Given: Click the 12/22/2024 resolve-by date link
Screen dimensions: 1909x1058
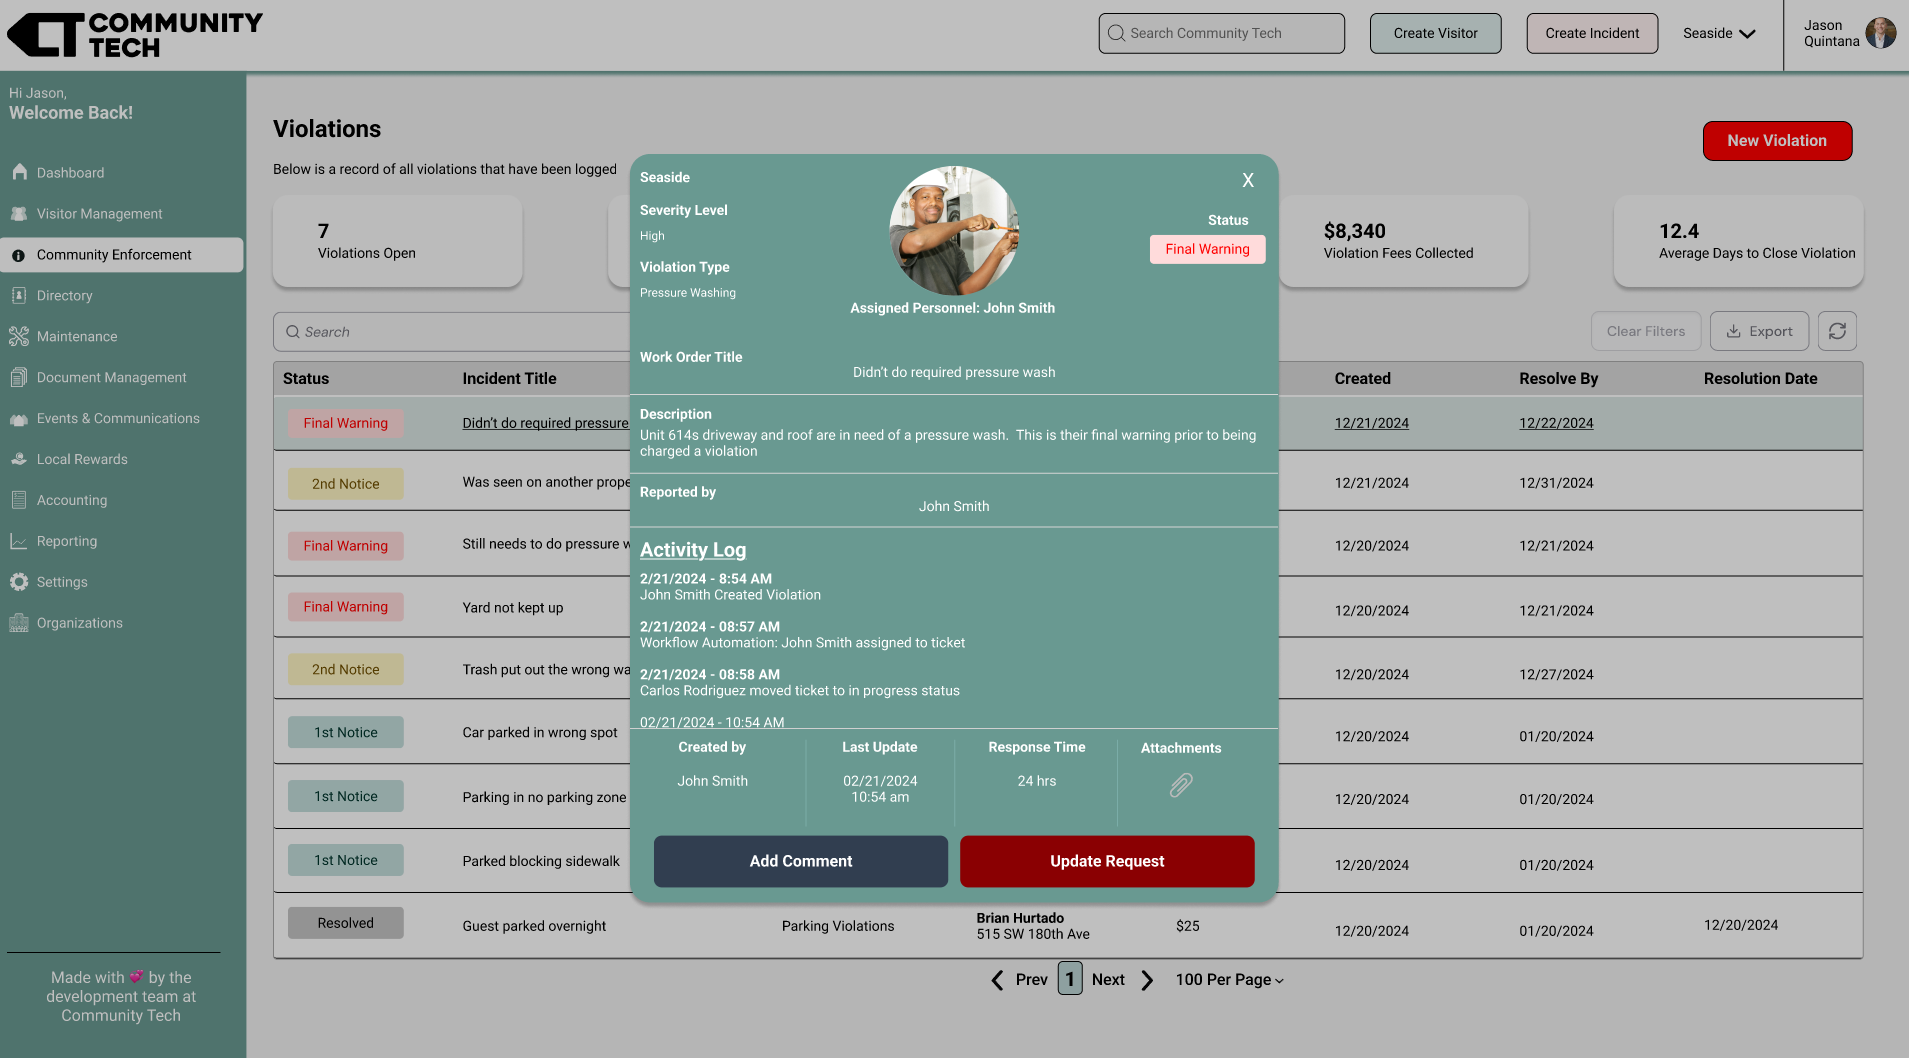Looking at the screenshot, I should pos(1556,423).
